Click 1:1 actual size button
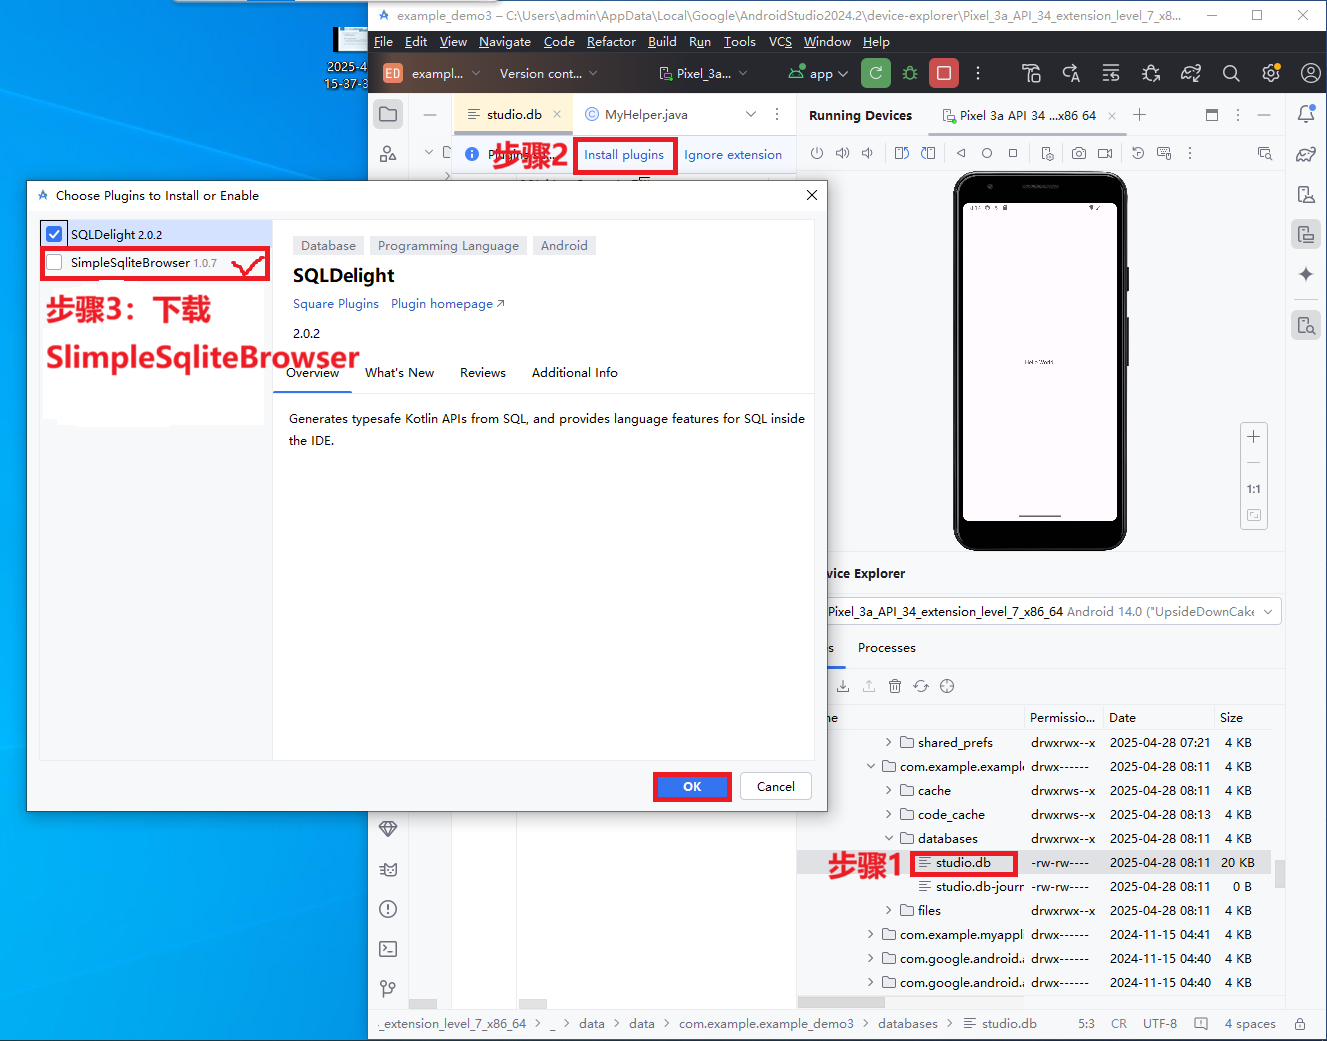The height and width of the screenshot is (1041, 1327). (1253, 489)
